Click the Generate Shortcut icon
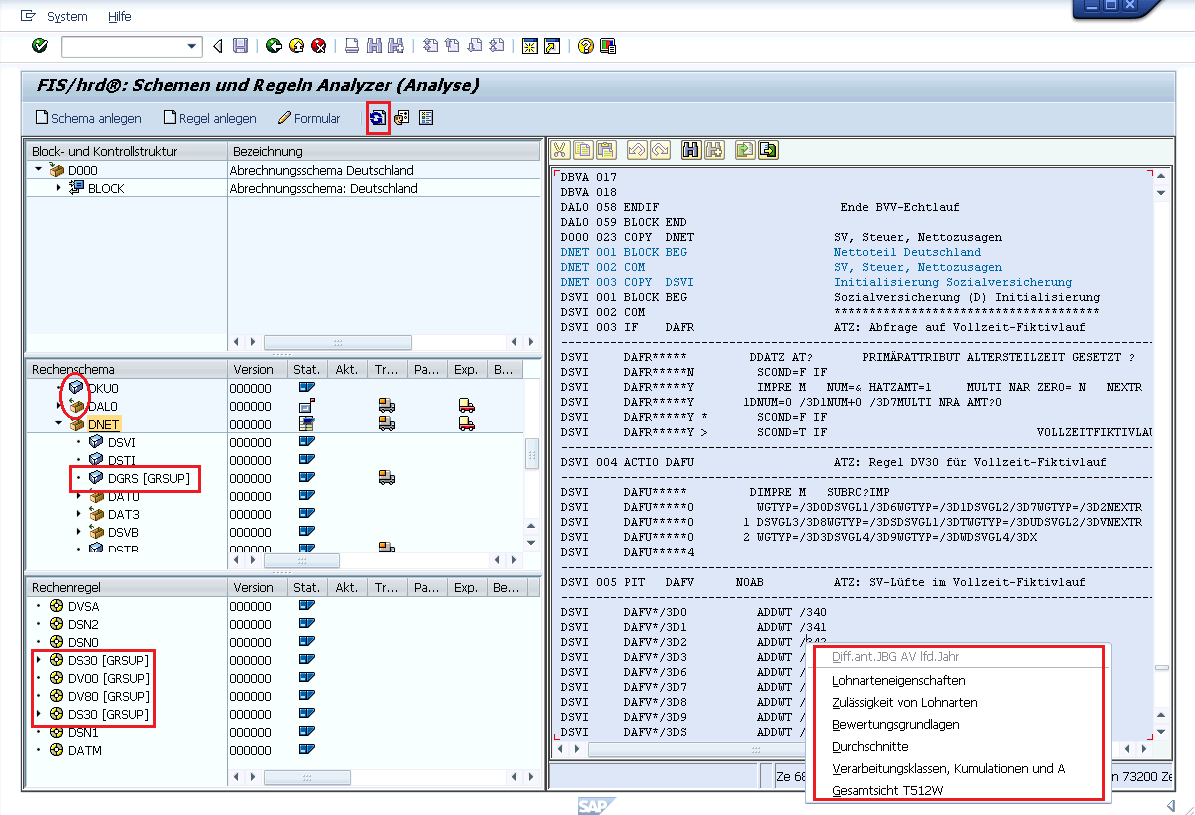Screen dimensions: 1195x815 (x=552, y=47)
